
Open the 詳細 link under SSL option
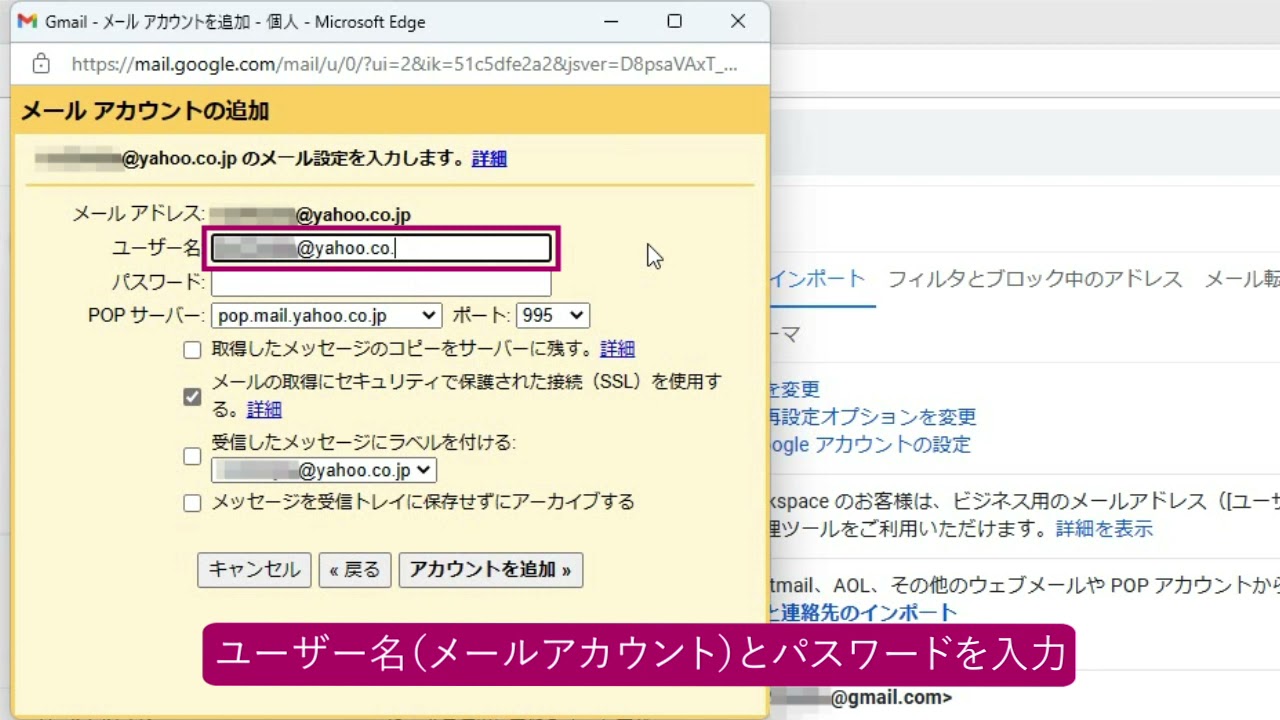pos(264,409)
